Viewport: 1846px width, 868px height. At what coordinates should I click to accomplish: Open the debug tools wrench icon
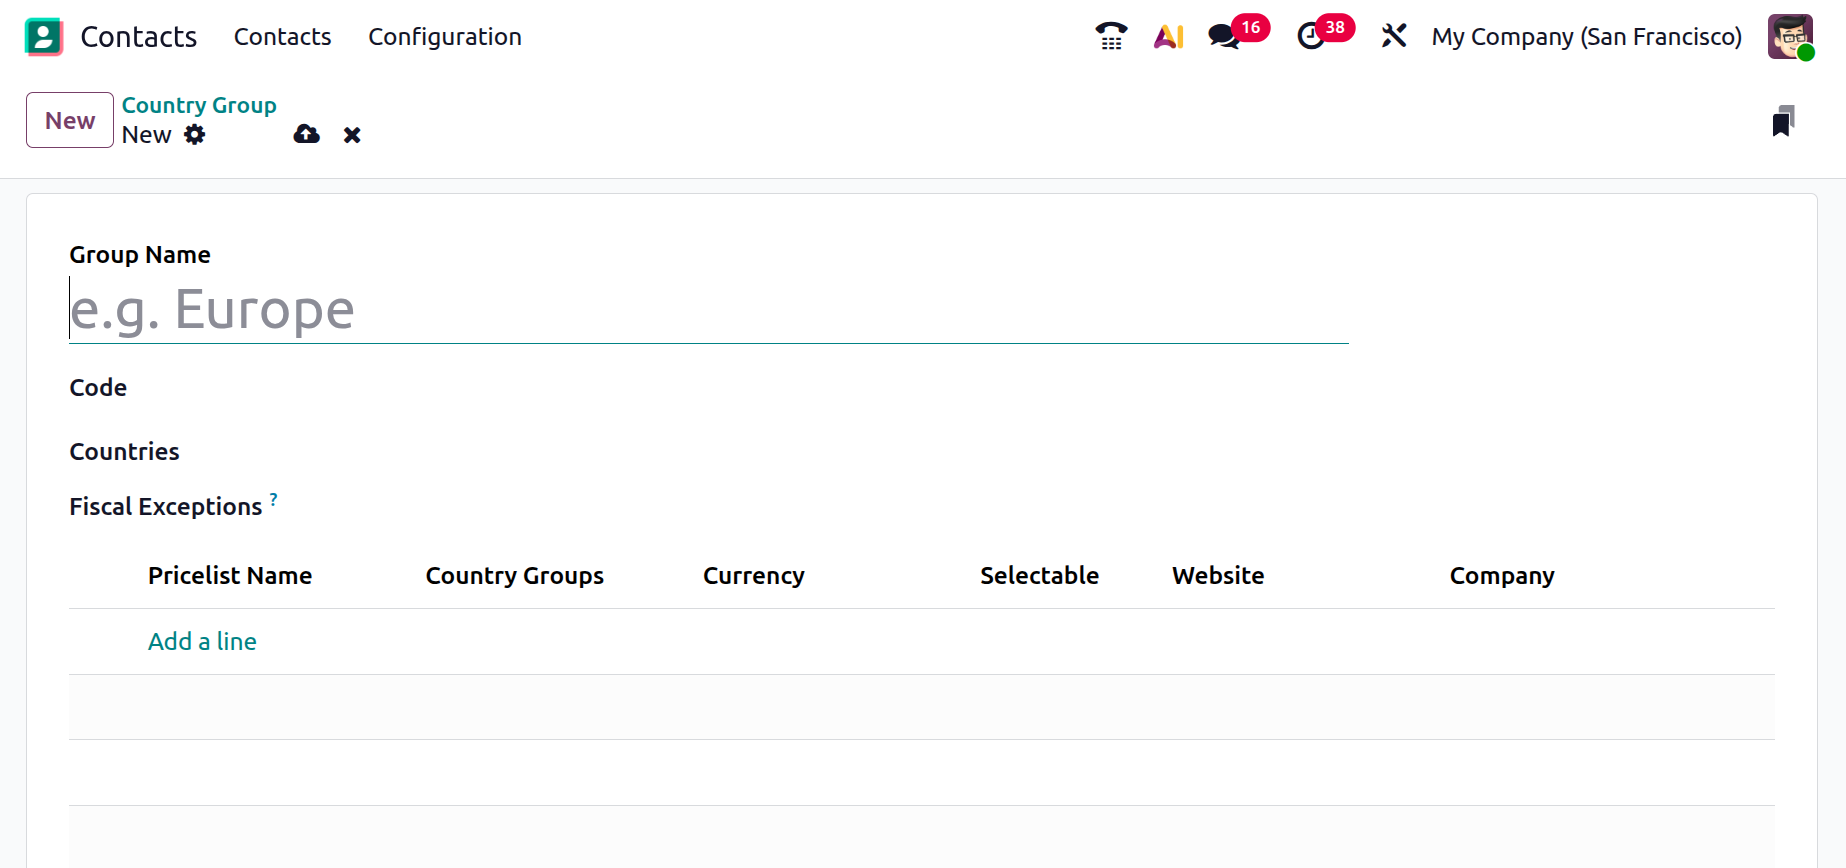1394,37
